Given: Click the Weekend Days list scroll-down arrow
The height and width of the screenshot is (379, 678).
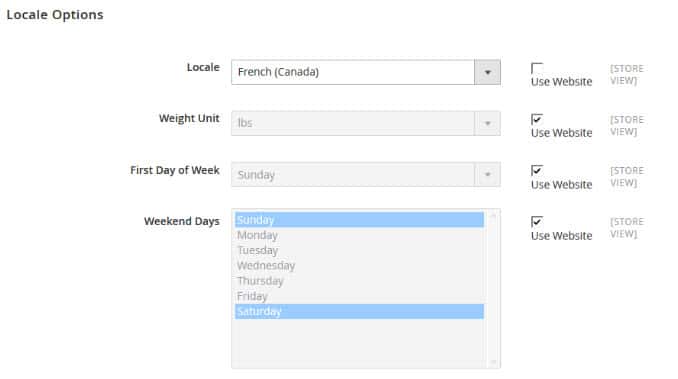Looking at the screenshot, I should point(493,362).
